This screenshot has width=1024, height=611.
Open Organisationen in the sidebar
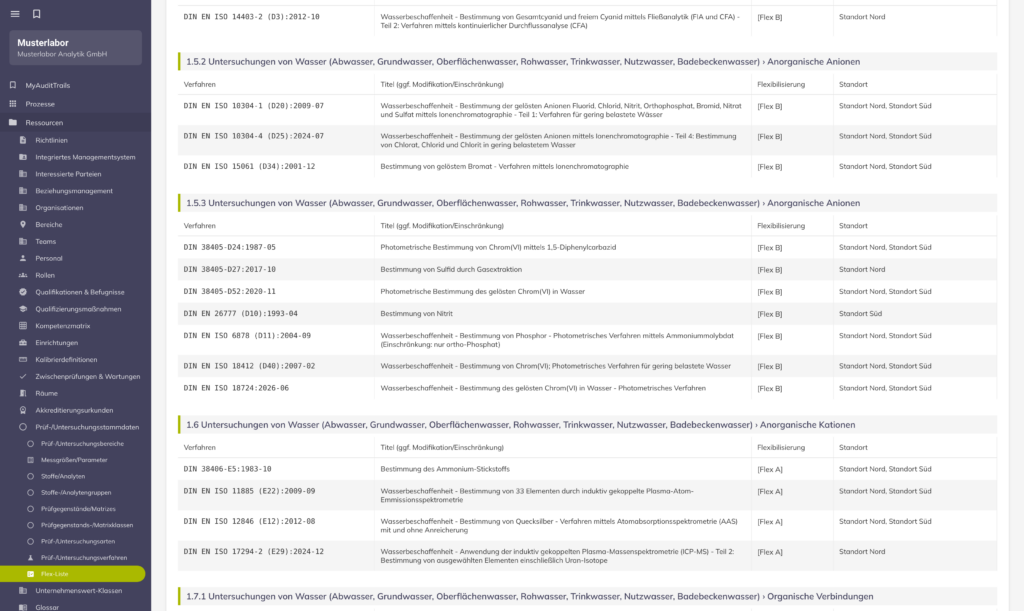coord(59,208)
